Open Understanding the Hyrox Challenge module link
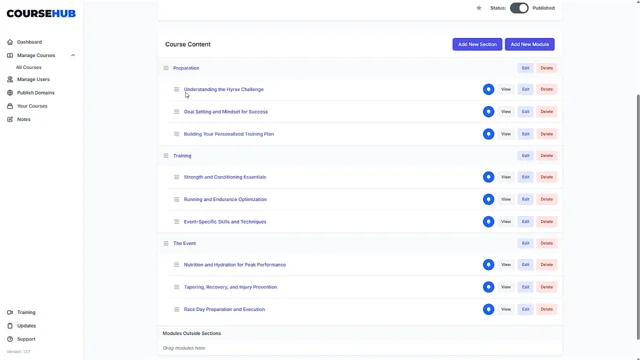640x360 pixels. click(224, 89)
